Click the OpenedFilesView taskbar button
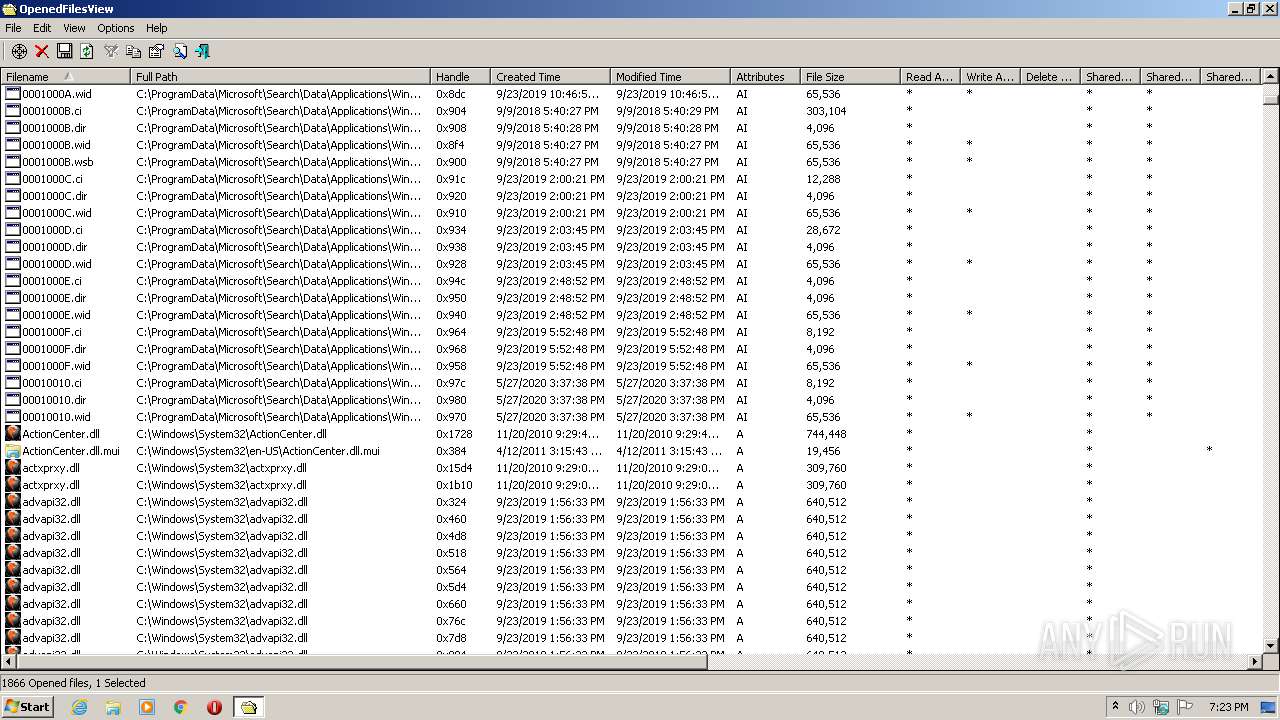1280x720 pixels. point(249,707)
